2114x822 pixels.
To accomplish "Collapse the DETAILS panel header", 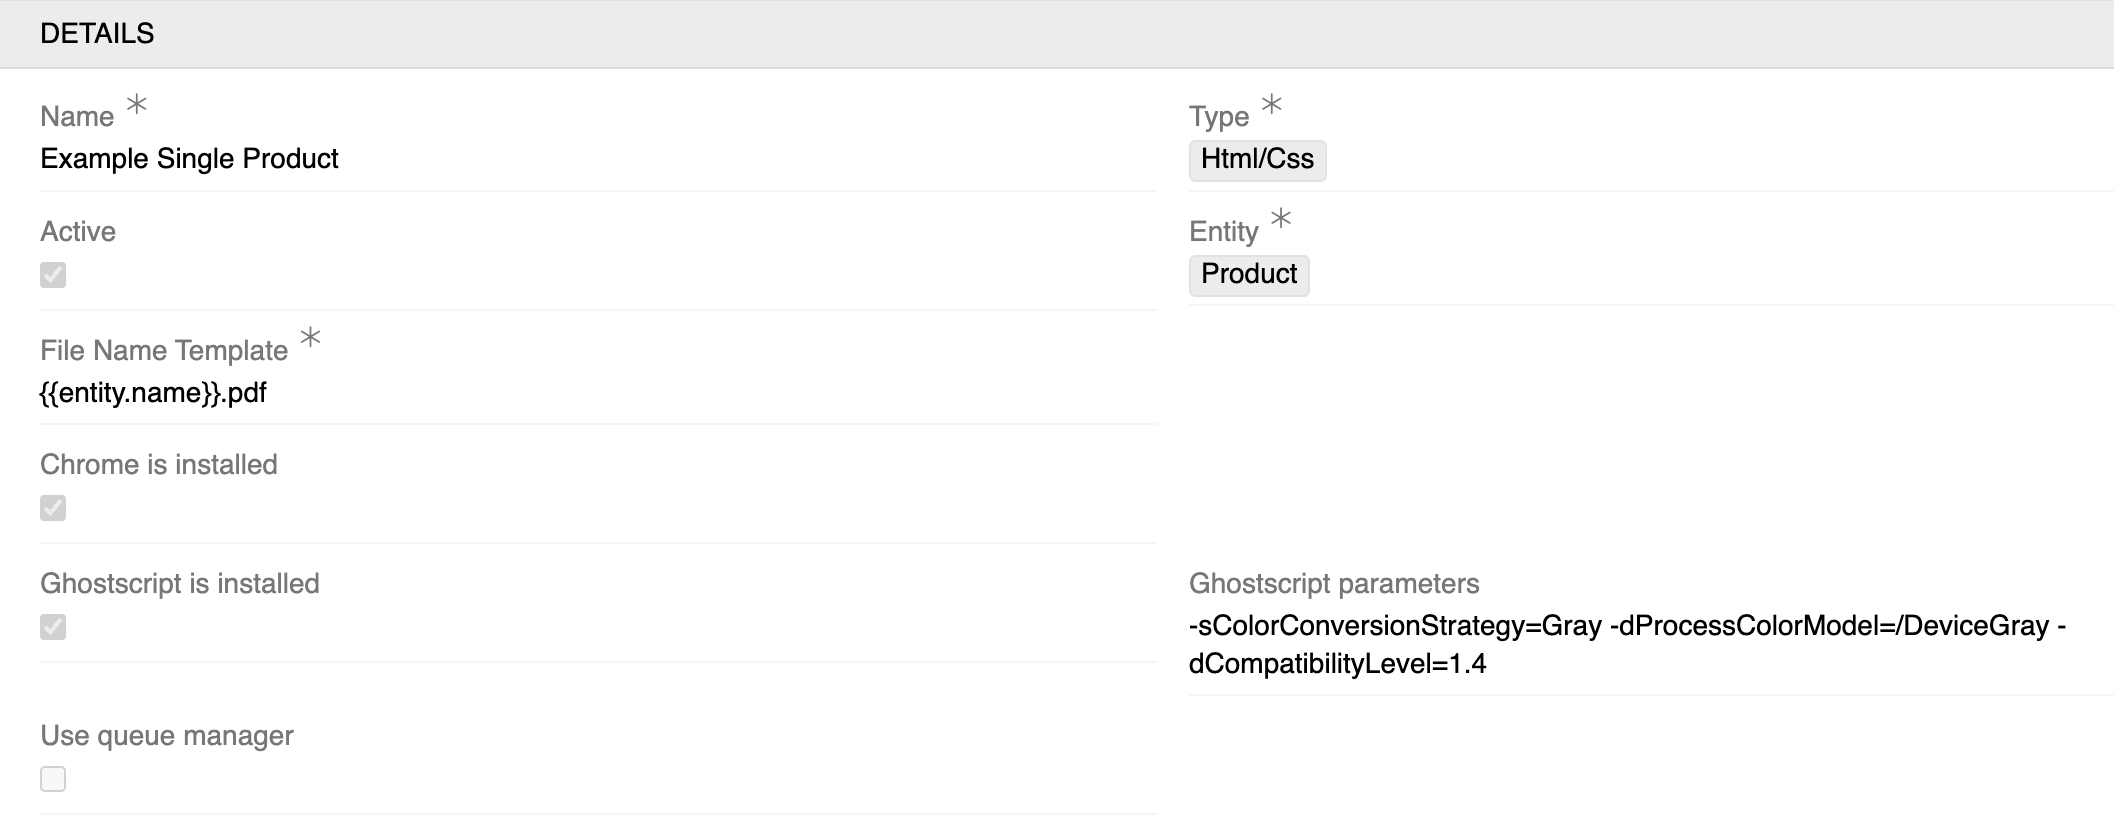I will tap(97, 32).
